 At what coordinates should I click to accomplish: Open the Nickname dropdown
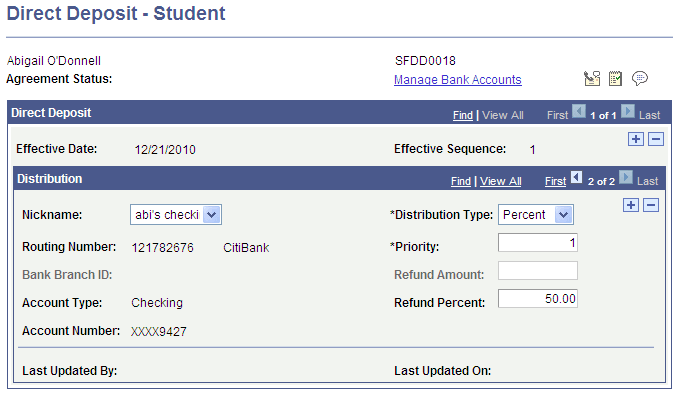(x=176, y=214)
